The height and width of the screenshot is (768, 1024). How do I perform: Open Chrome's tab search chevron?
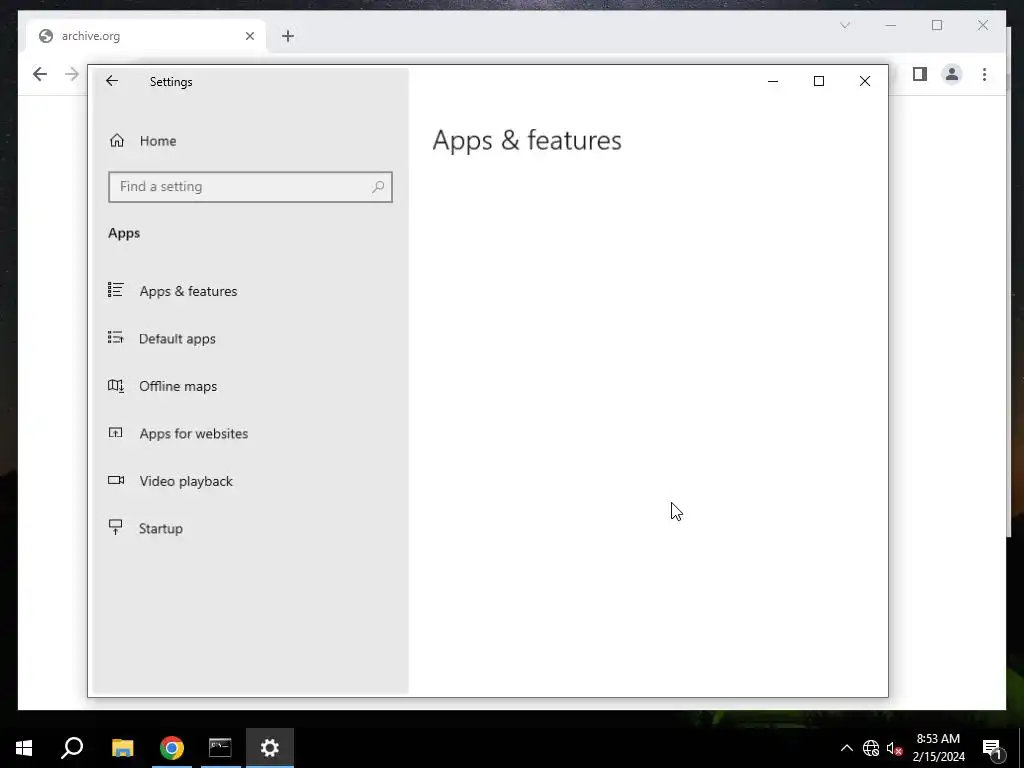(845, 25)
